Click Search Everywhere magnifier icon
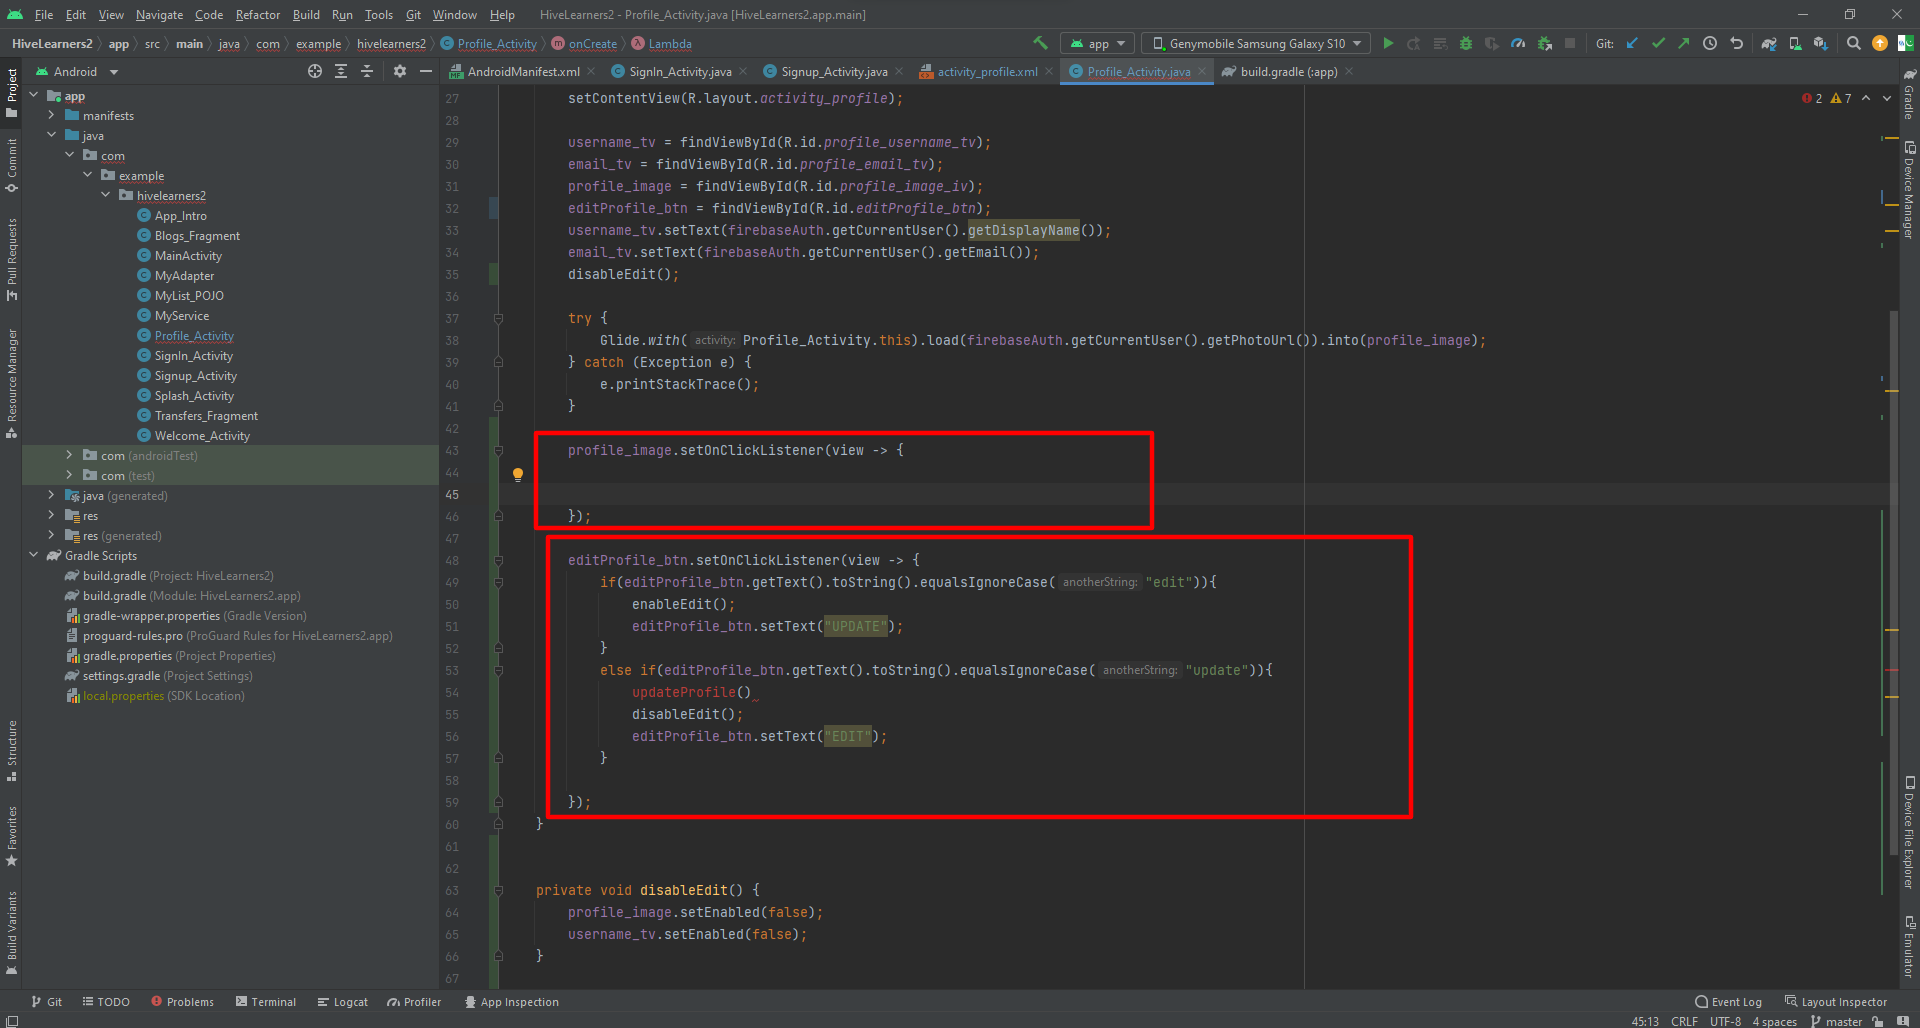Viewport: 1920px width, 1028px height. click(x=1853, y=43)
